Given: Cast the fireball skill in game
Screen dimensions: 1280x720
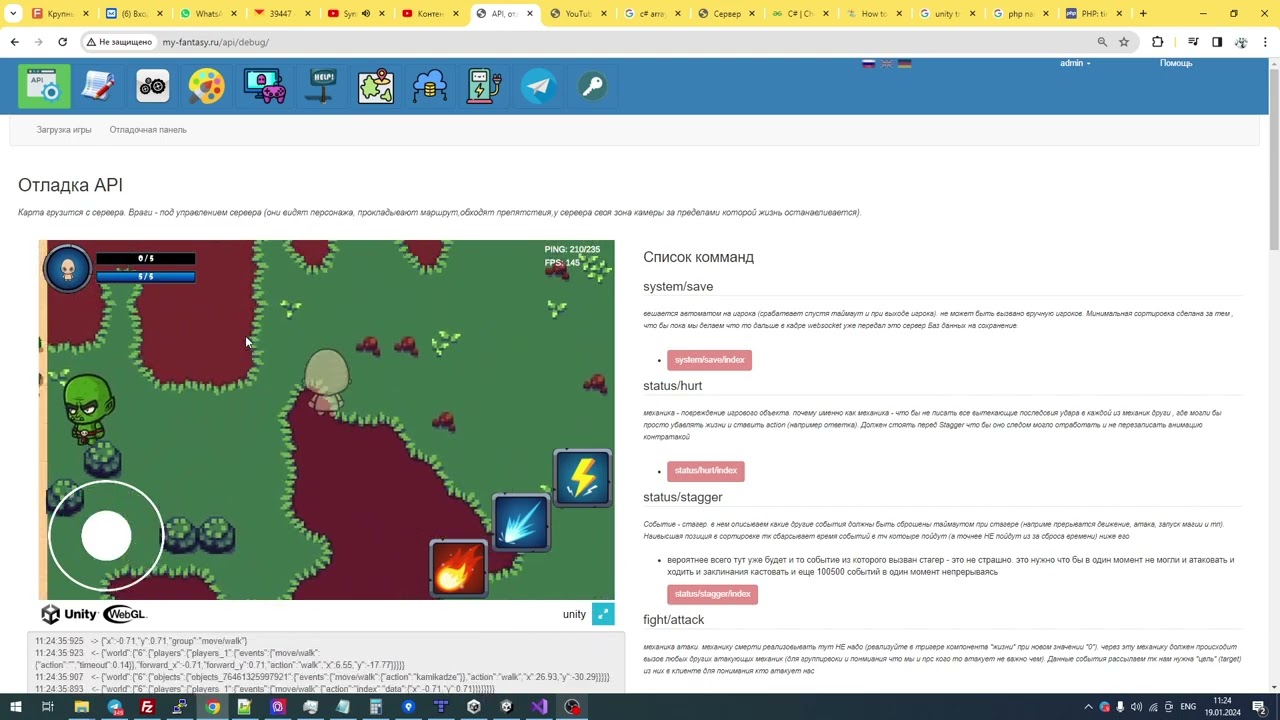Looking at the screenshot, I should tap(458, 568).
